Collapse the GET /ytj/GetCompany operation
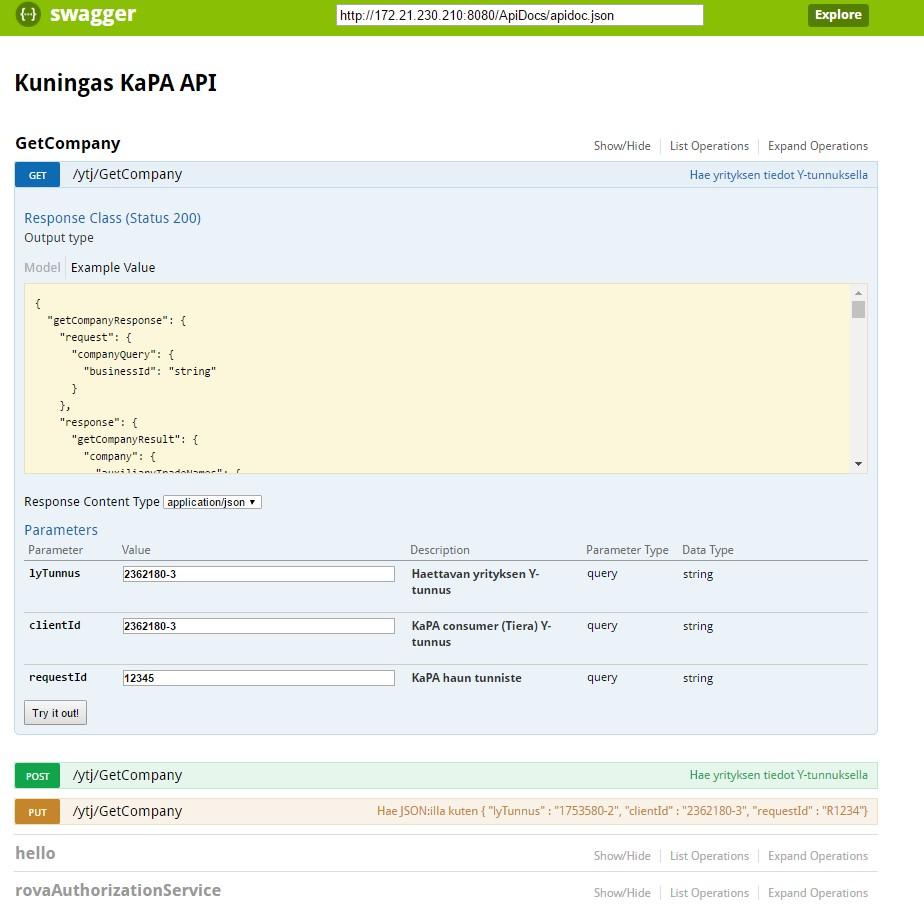Screen dimensions: 924x911 coord(37,175)
